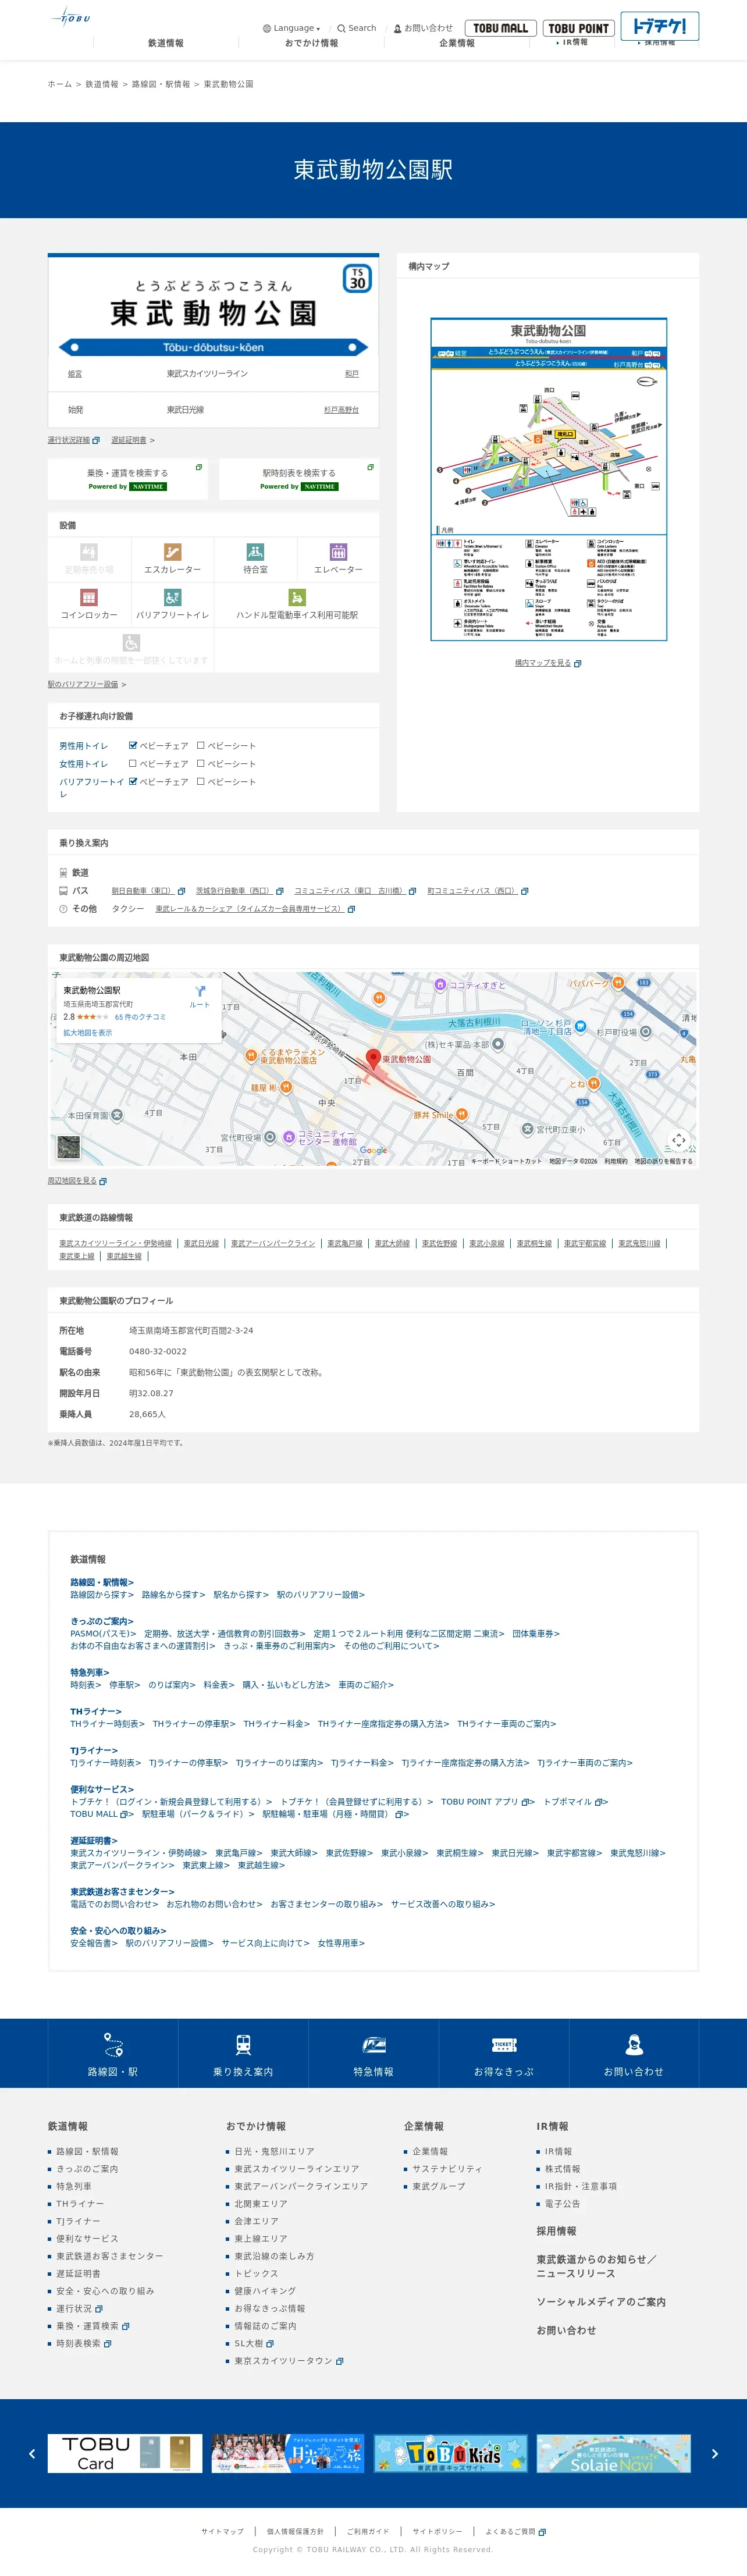Open the 東武越生線 route information link
Viewport: 747px width, 2576px height.
(124, 1257)
